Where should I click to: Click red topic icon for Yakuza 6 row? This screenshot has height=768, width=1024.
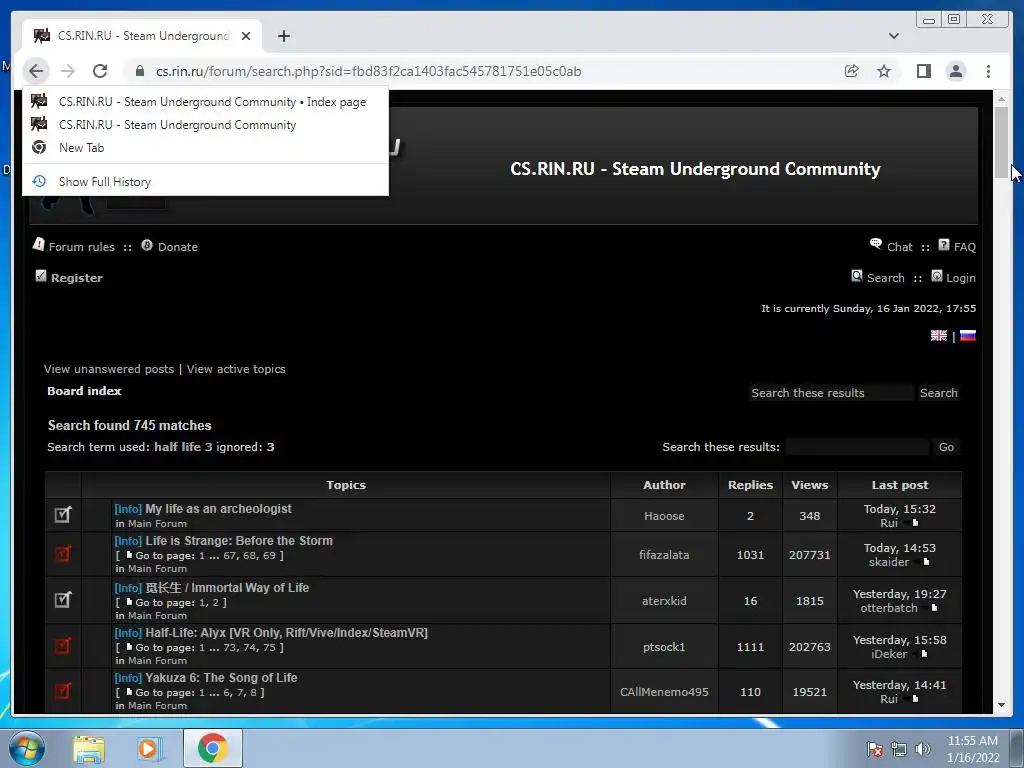coord(63,690)
